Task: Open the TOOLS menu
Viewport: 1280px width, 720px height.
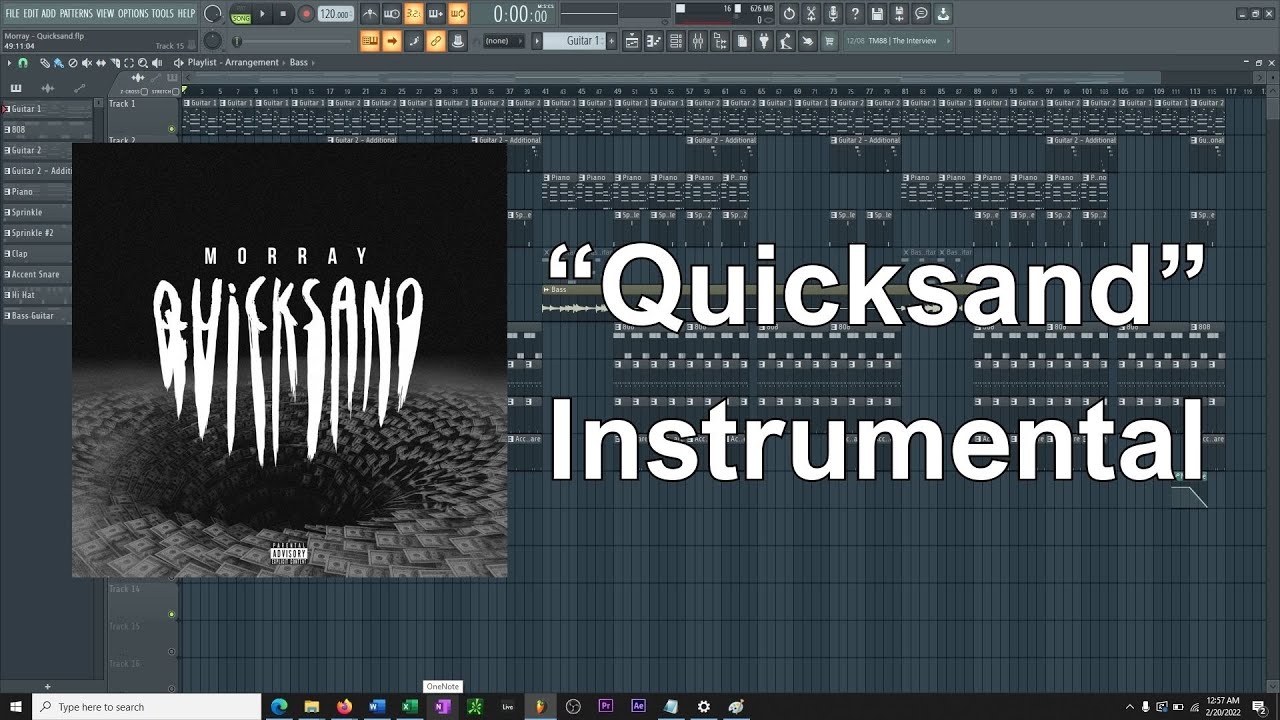Action: pyautogui.click(x=162, y=13)
